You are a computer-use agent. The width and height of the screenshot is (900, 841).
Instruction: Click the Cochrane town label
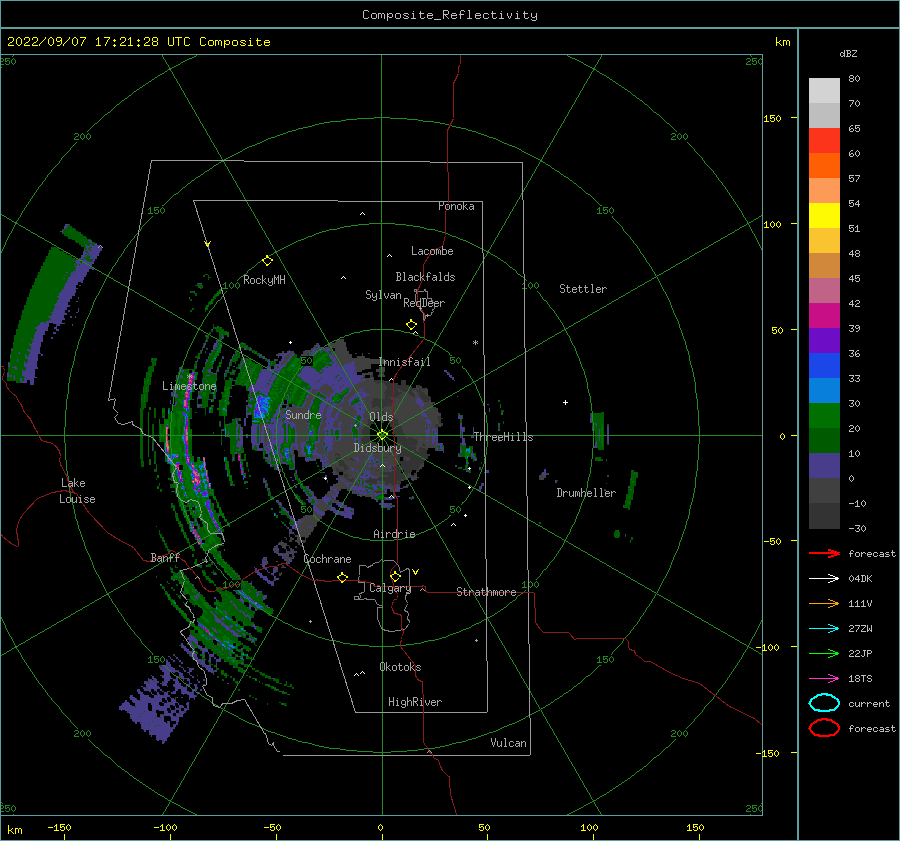point(327,559)
